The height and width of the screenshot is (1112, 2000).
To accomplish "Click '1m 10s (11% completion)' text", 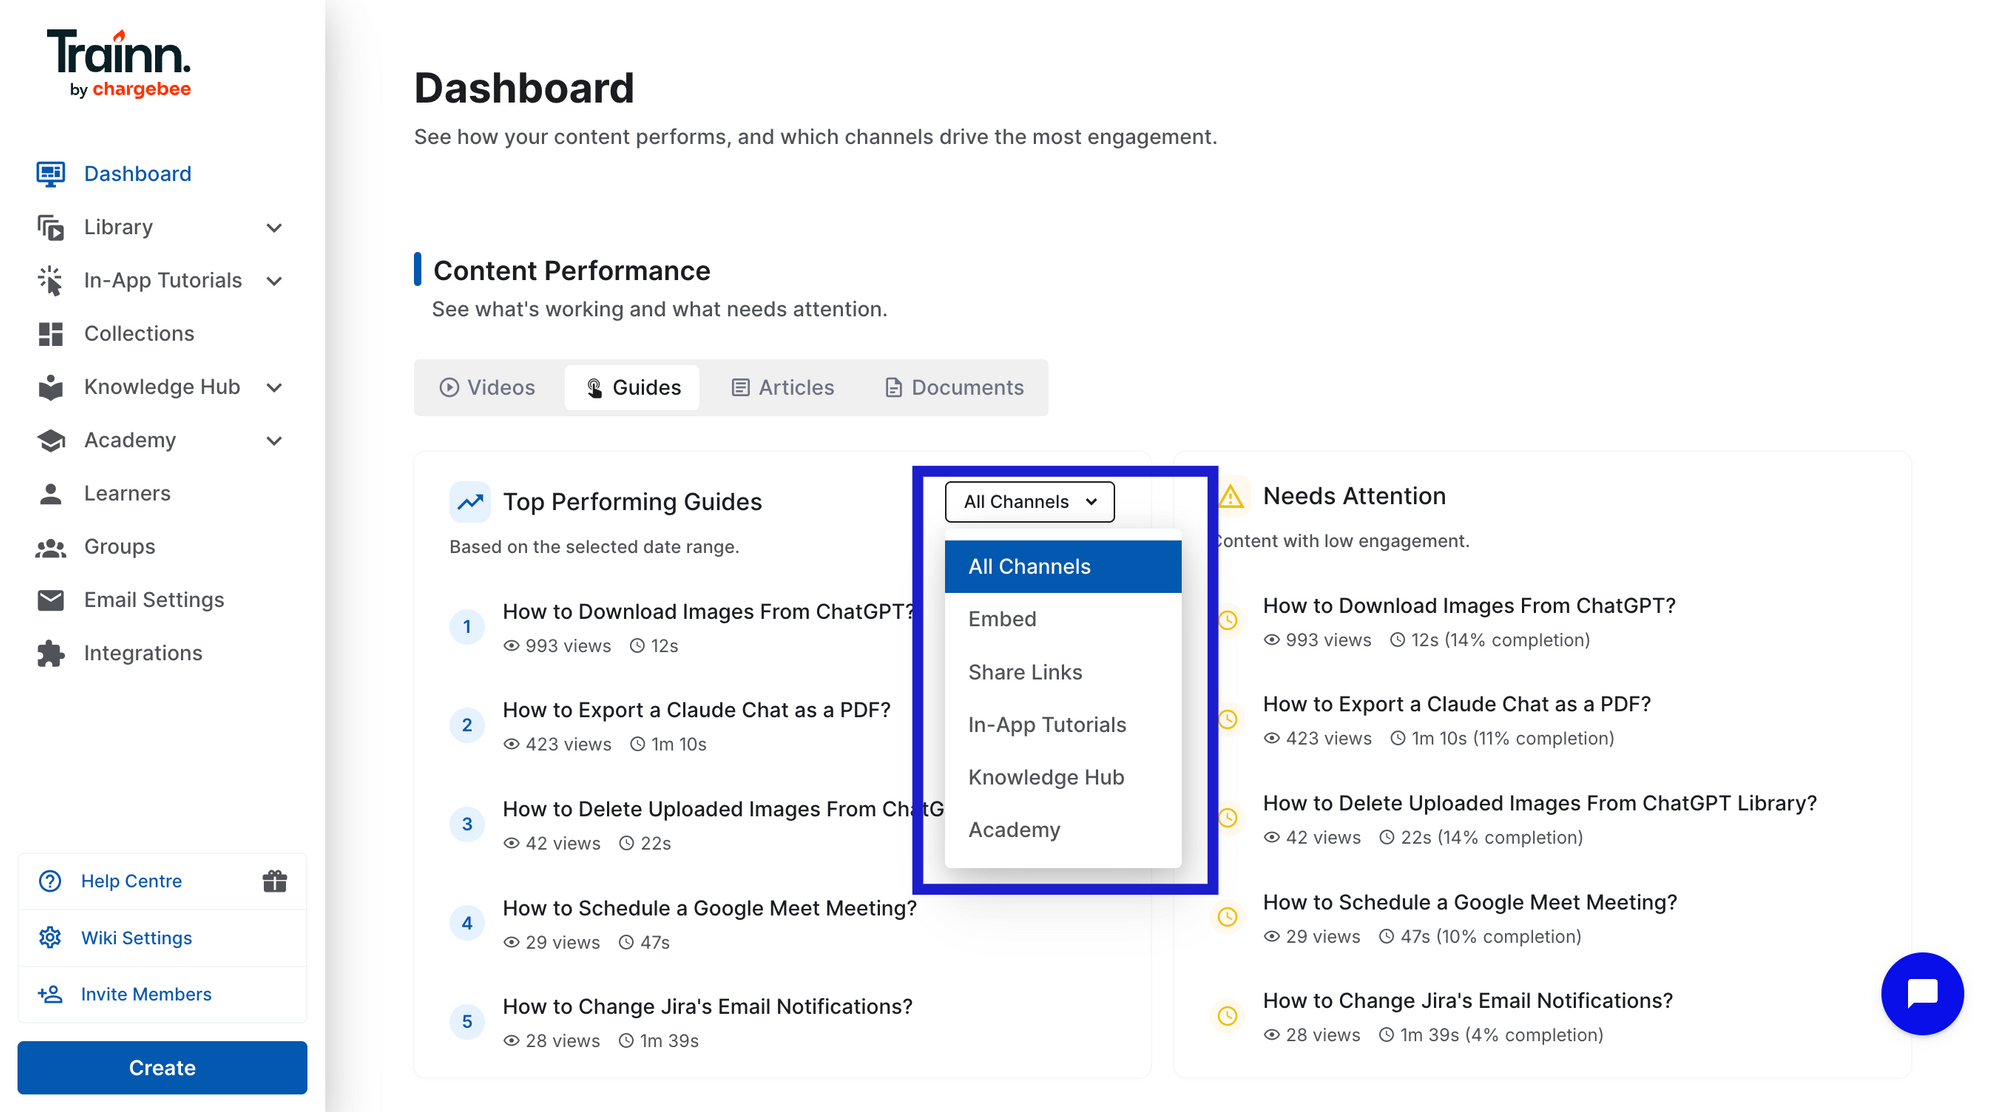I will 1512,739.
